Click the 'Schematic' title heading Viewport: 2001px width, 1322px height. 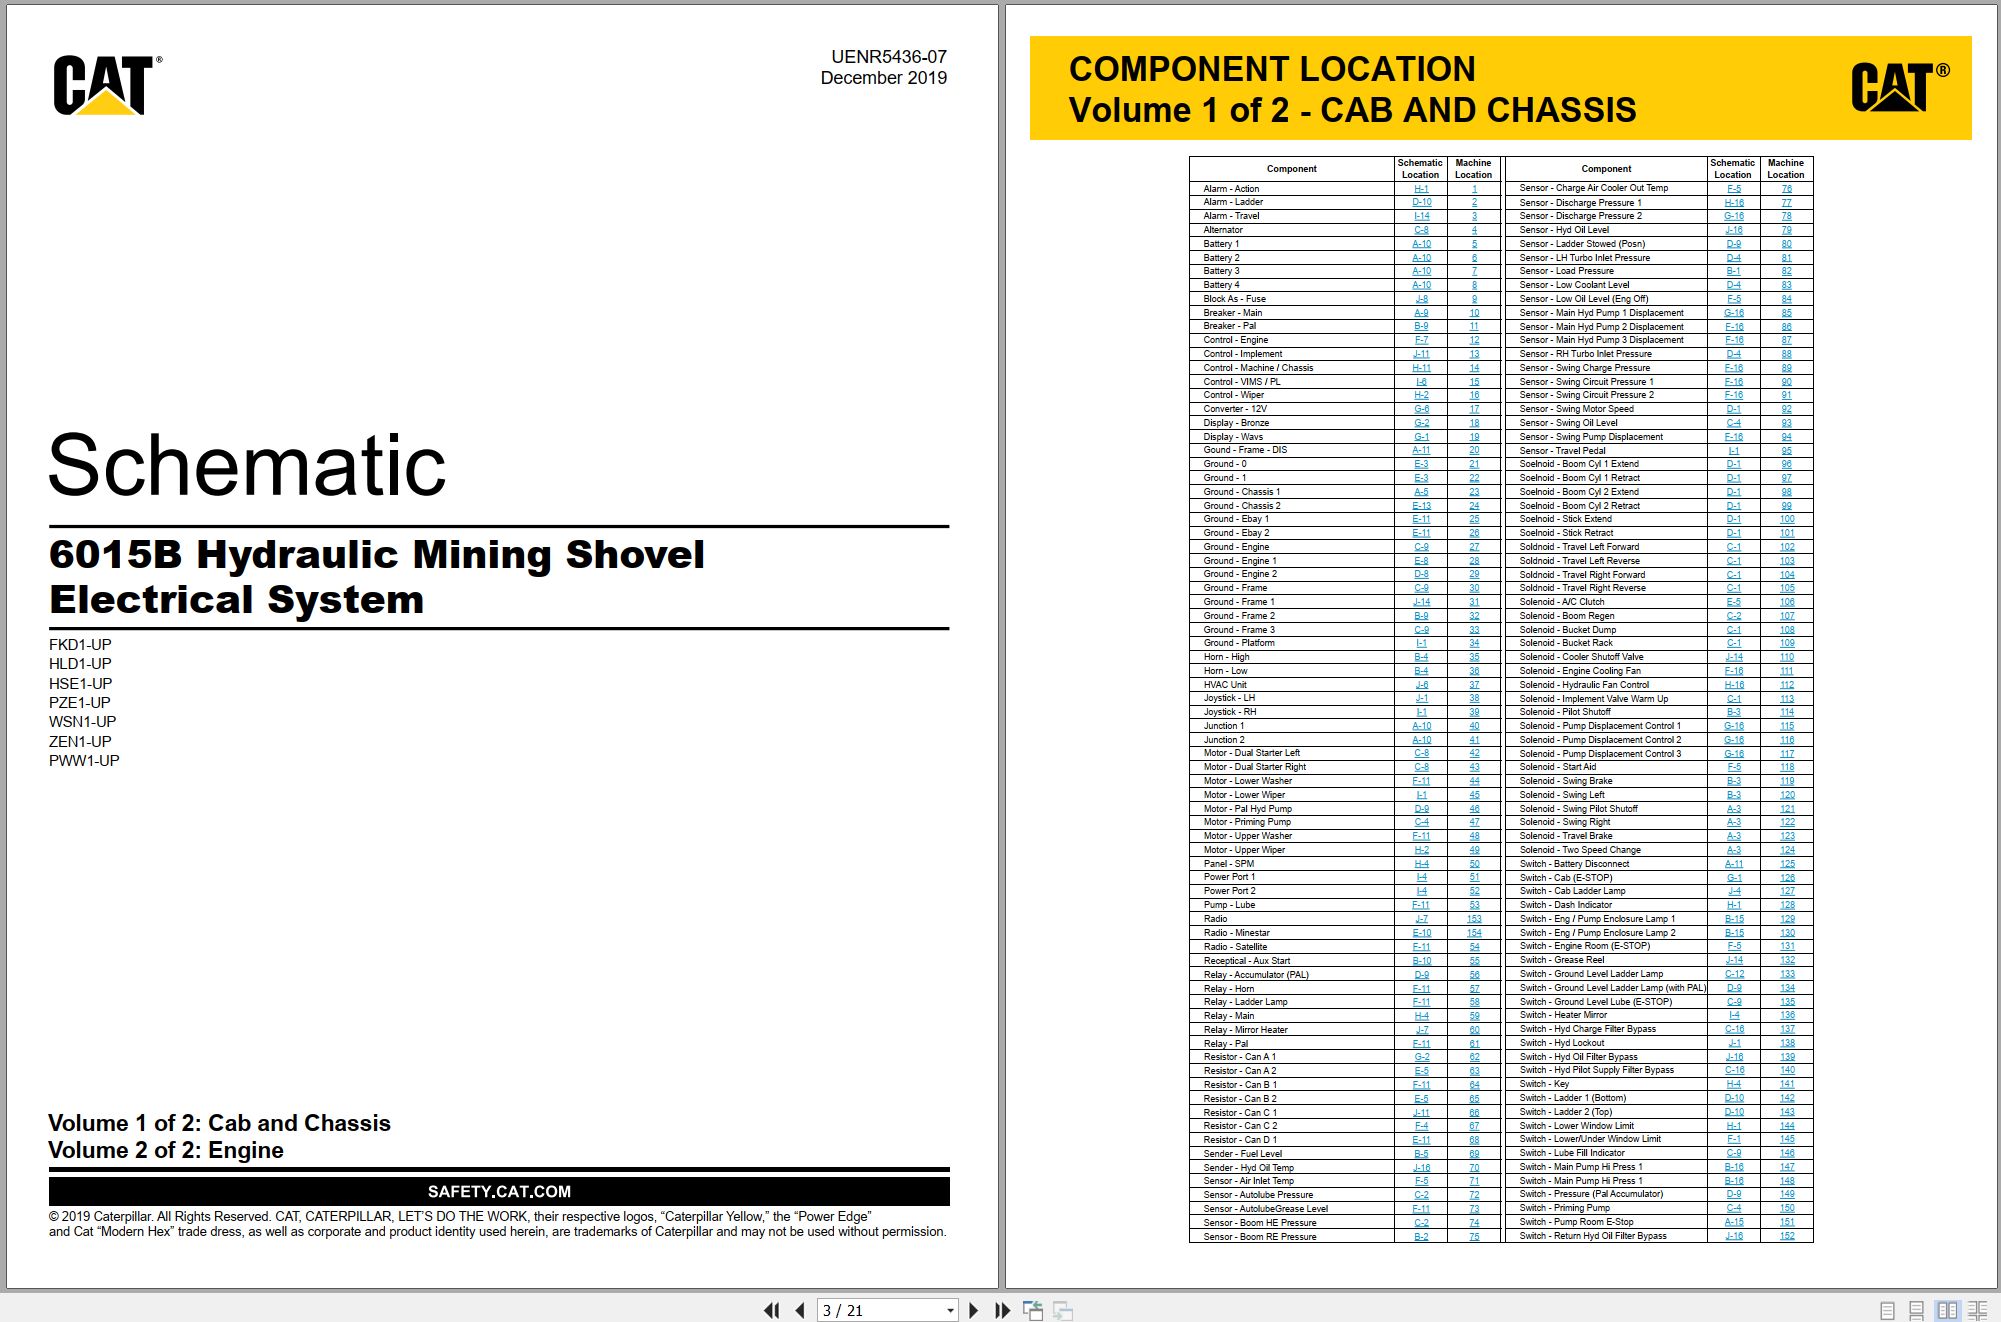pos(247,465)
